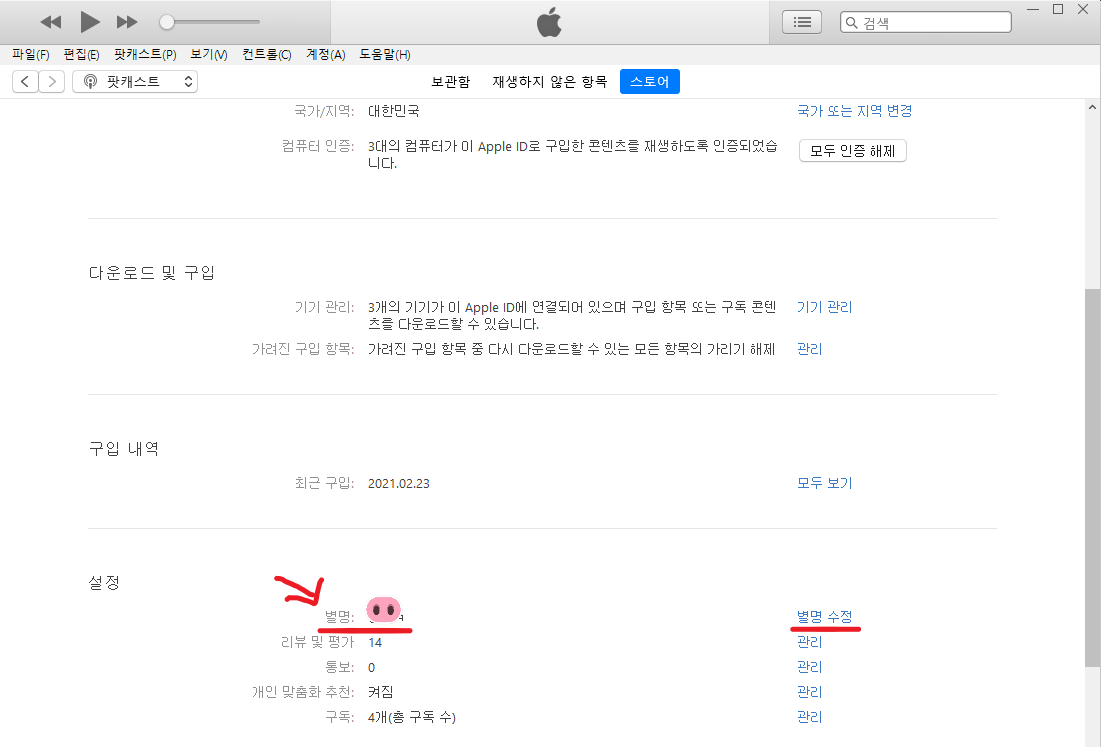Click the 별명: label
The height and width of the screenshot is (747, 1101).
pos(339,616)
